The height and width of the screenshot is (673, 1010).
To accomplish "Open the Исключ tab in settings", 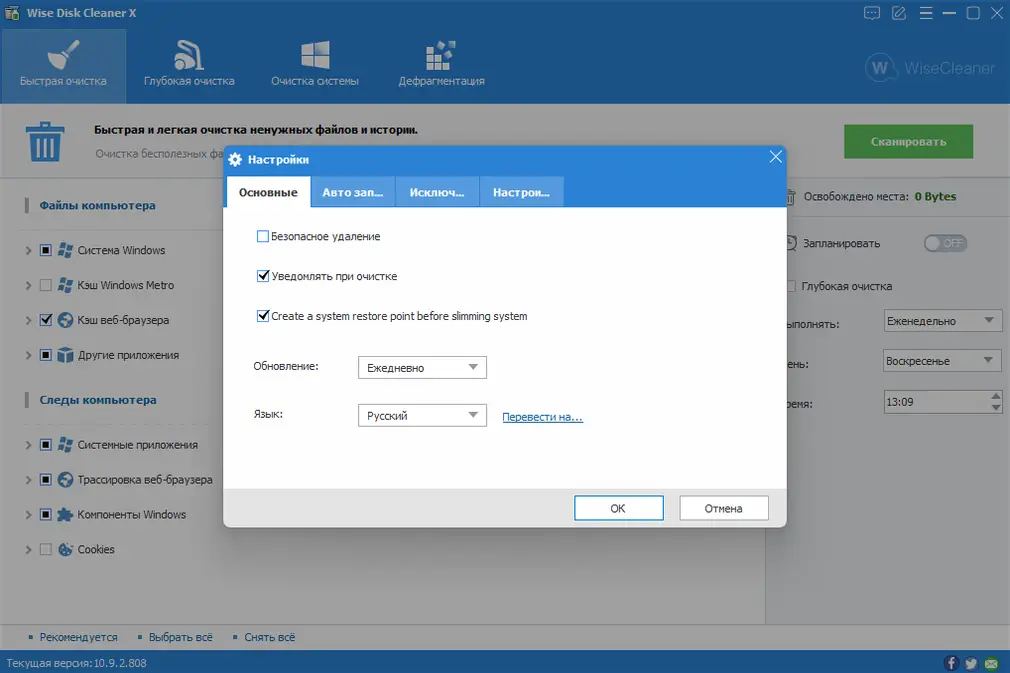I will pos(436,191).
